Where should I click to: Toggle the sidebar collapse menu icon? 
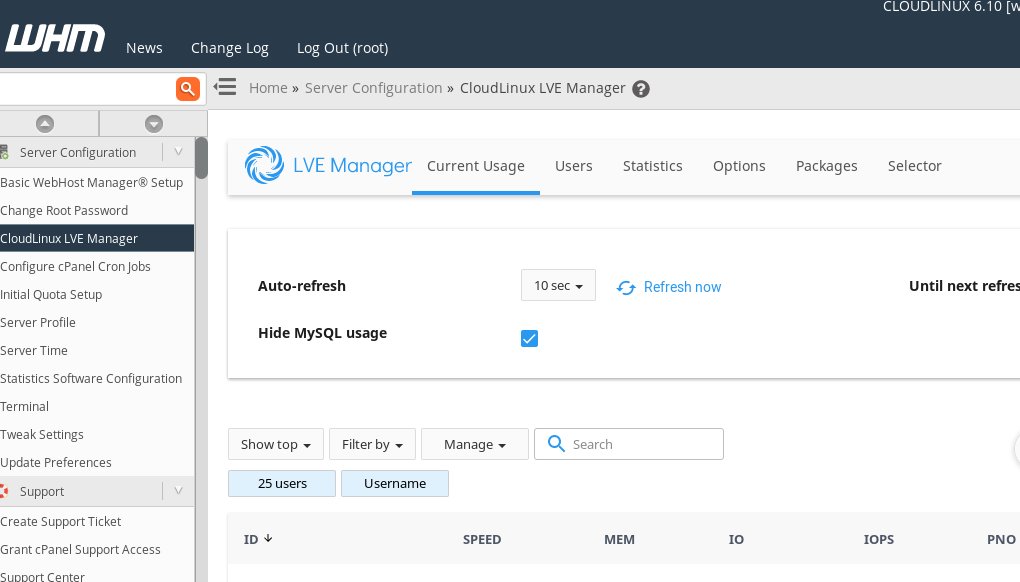point(225,87)
